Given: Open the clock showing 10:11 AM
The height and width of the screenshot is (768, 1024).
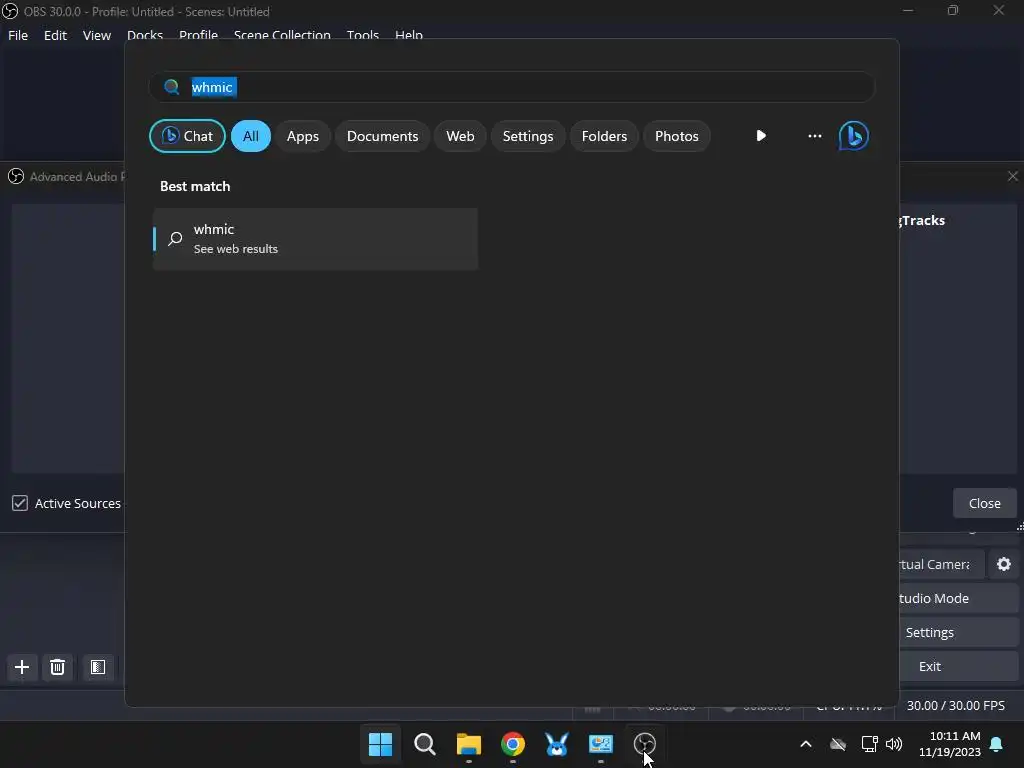Looking at the screenshot, I should [x=950, y=744].
